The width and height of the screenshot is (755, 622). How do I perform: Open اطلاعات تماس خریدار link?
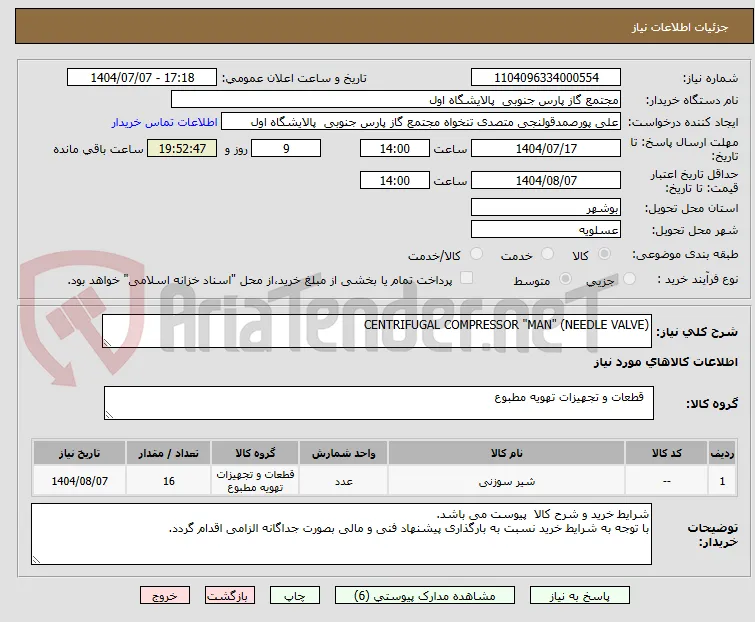point(165,122)
